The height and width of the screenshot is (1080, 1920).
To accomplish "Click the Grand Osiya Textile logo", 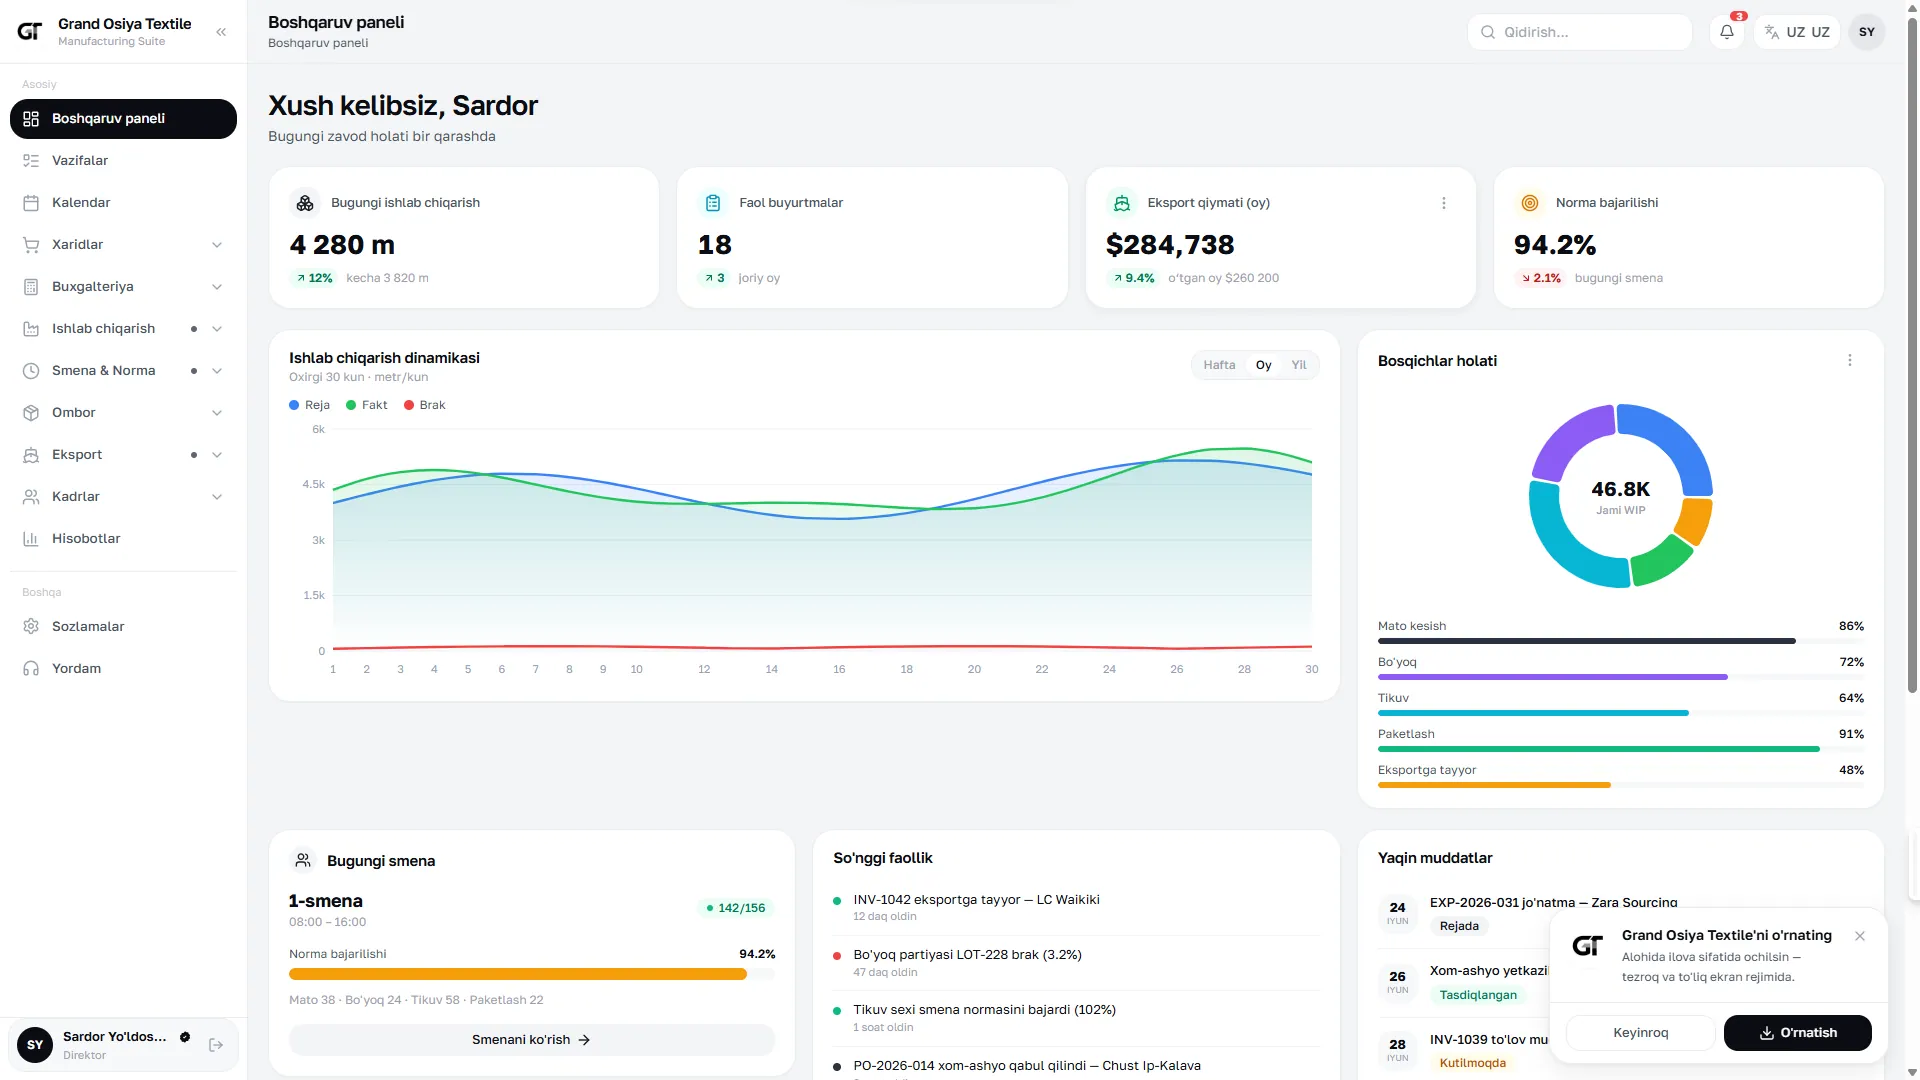I will [30, 32].
